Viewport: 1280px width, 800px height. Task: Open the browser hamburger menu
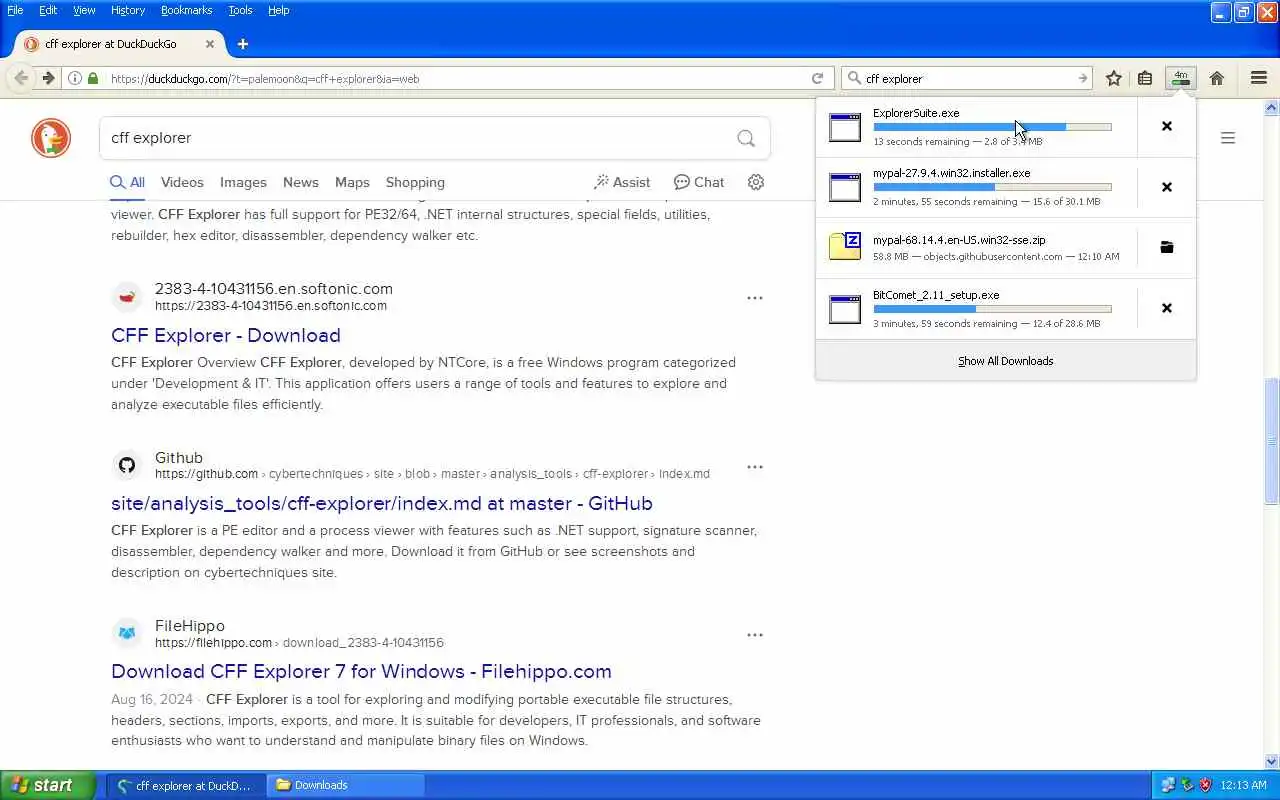1259,78
